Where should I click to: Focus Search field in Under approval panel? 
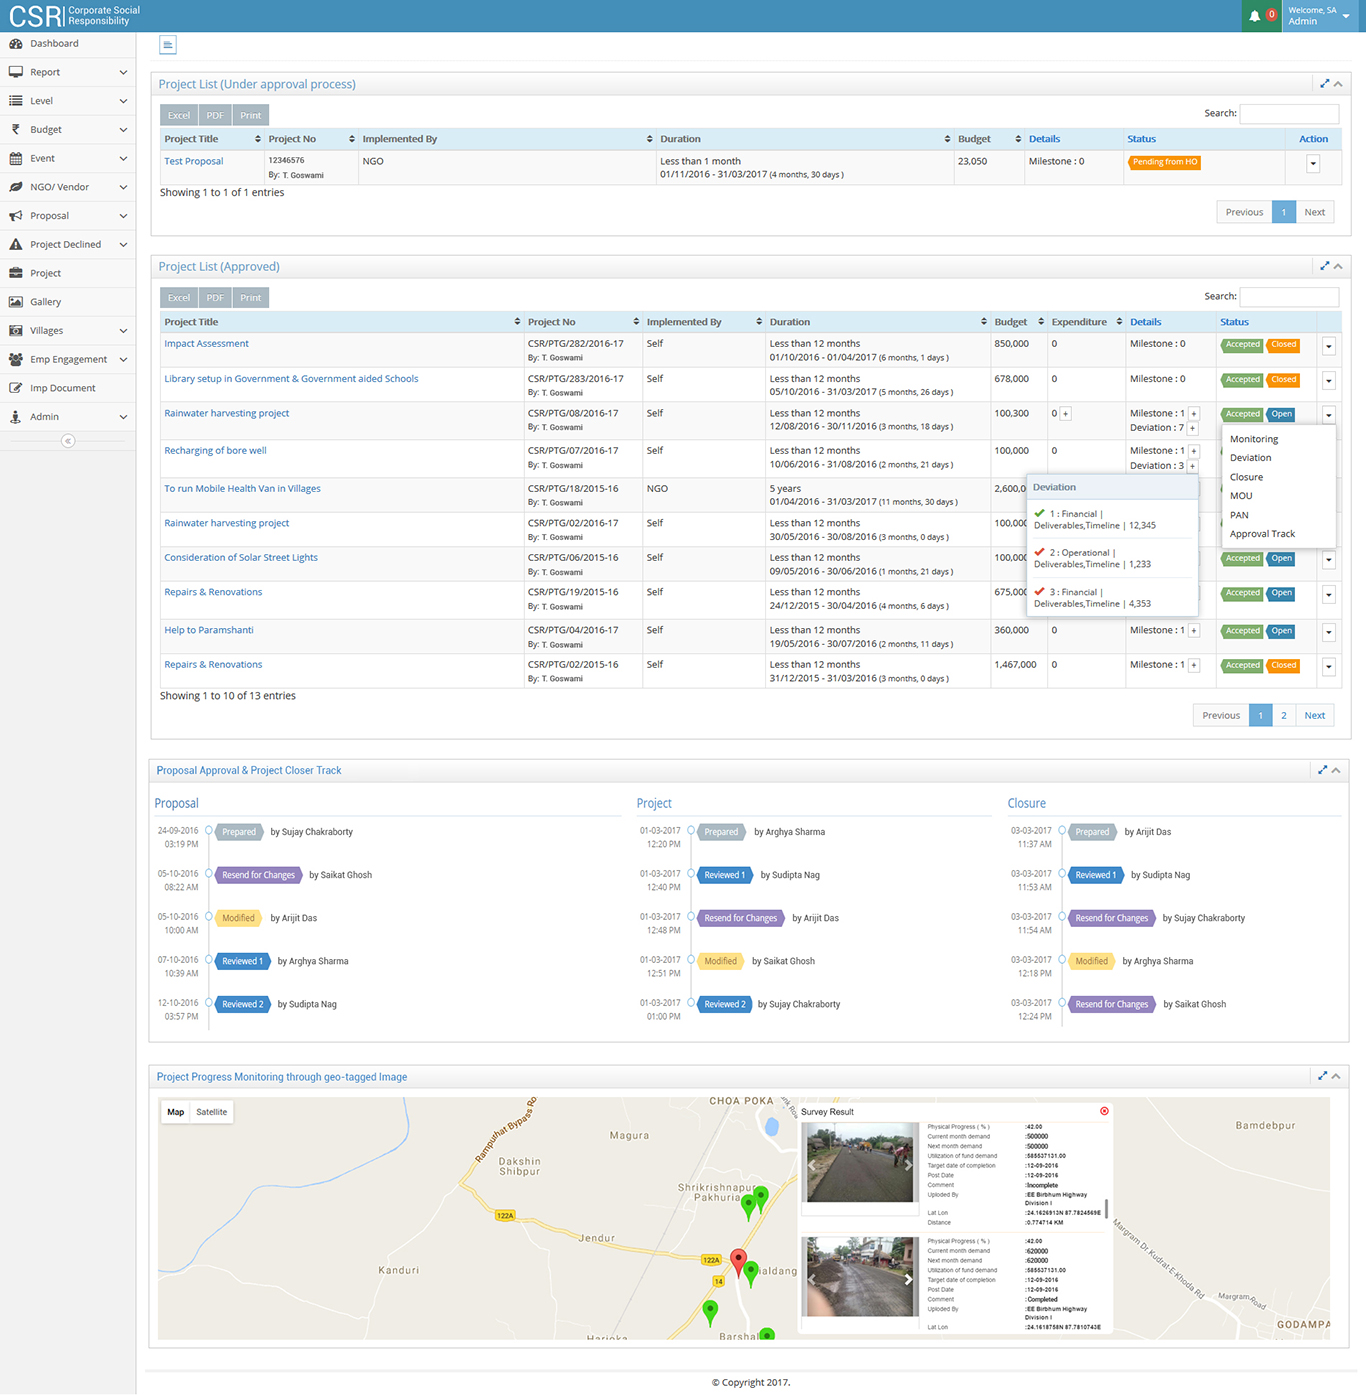(x=1289, y=114)
